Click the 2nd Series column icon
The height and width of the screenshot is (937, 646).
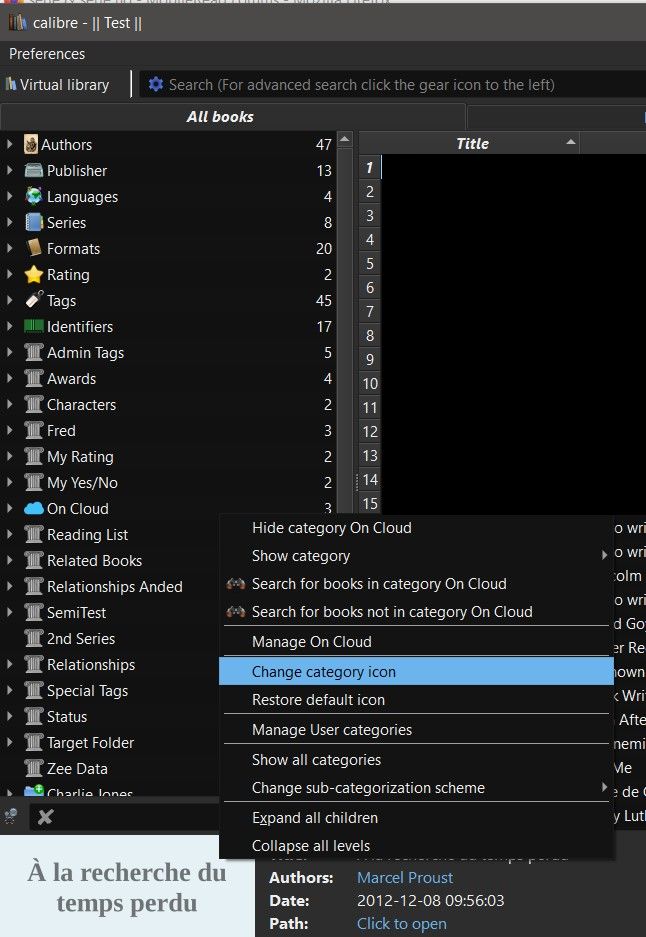pyautogui.click(x=33, y=639)
